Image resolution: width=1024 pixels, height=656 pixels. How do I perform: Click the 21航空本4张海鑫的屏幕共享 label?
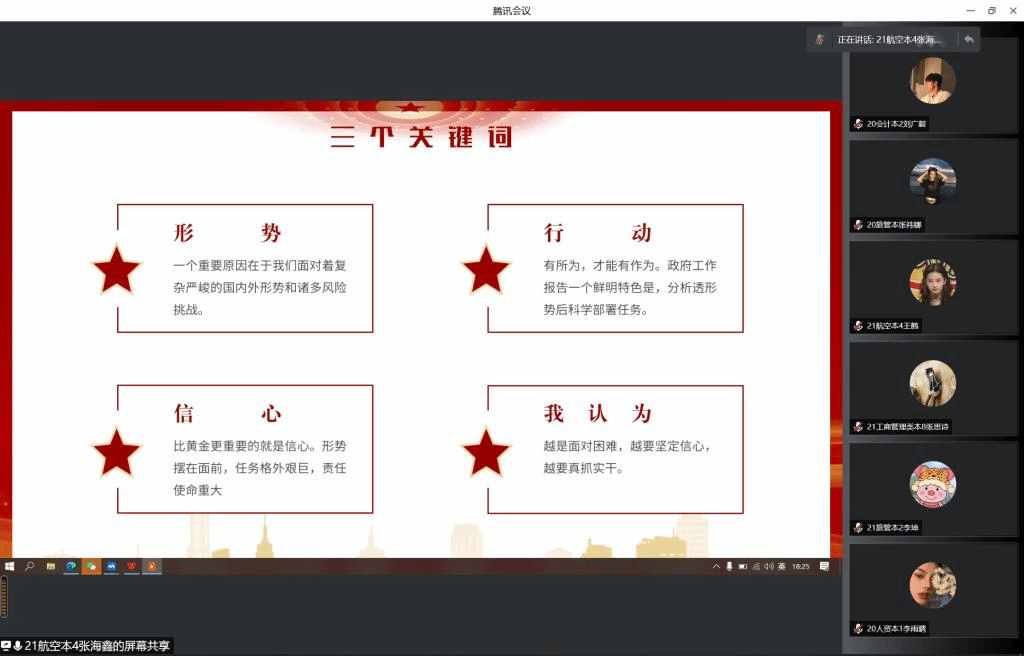97,646
